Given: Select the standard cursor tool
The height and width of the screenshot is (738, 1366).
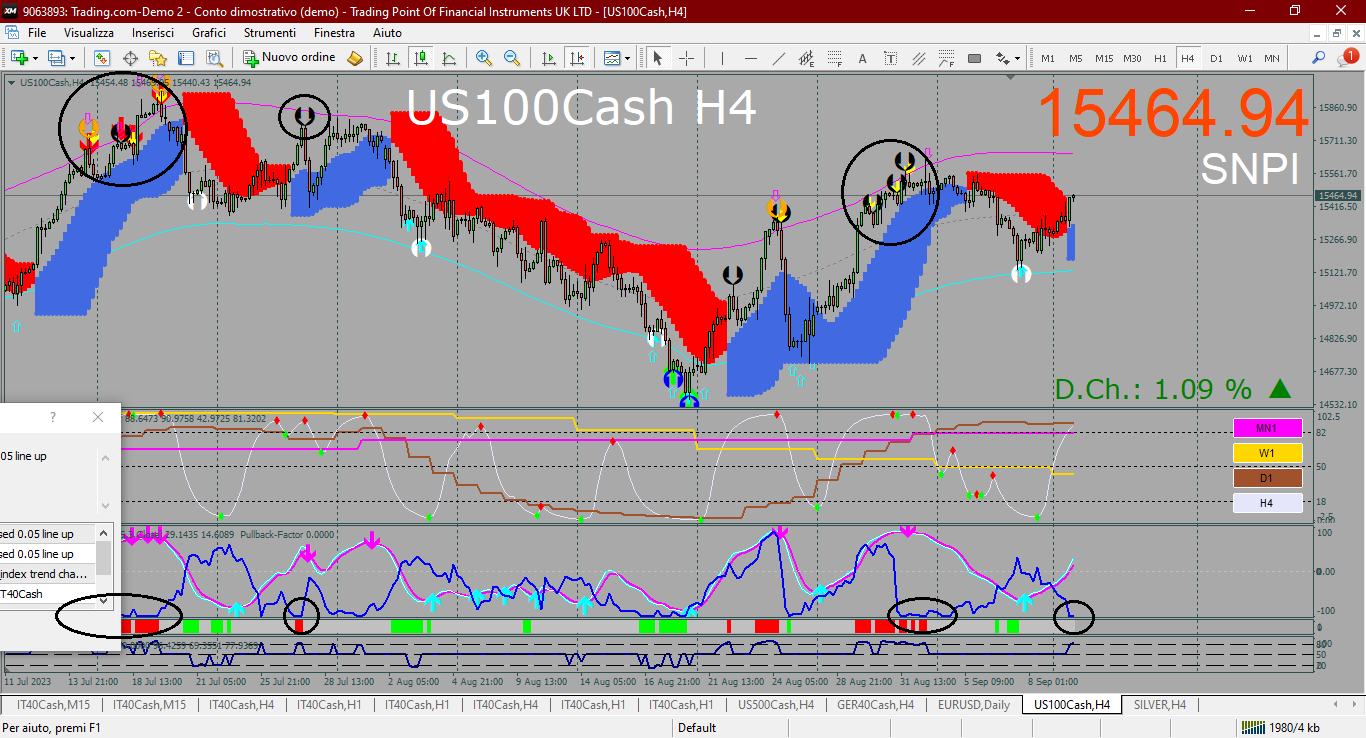Looking at the screenshot, I should (x=658, y=58).
